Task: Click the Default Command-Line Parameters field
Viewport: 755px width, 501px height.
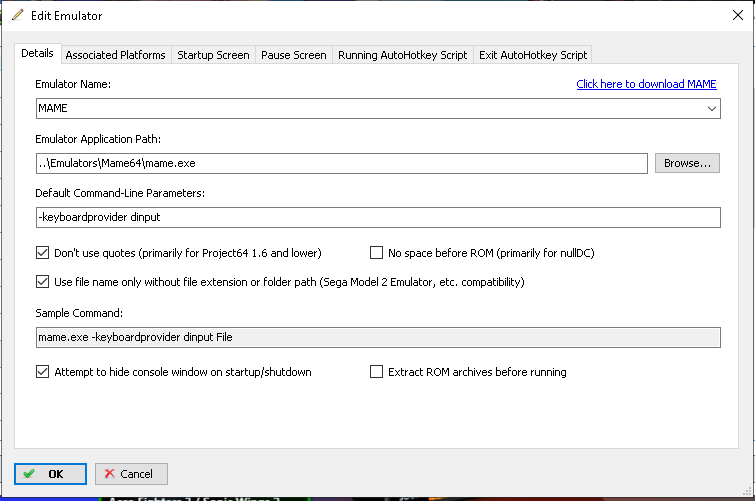Action: tap(378, 217)
